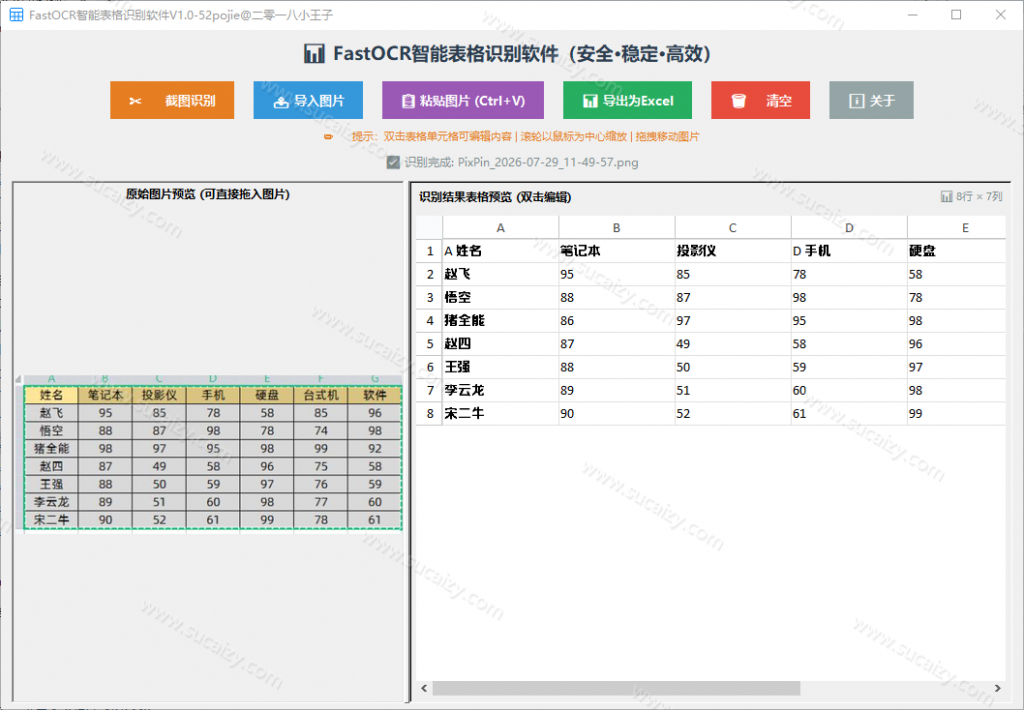Click result cell 'D 手机'
The height and width of the screenshot is (710, 1024).
coord(849,251)
